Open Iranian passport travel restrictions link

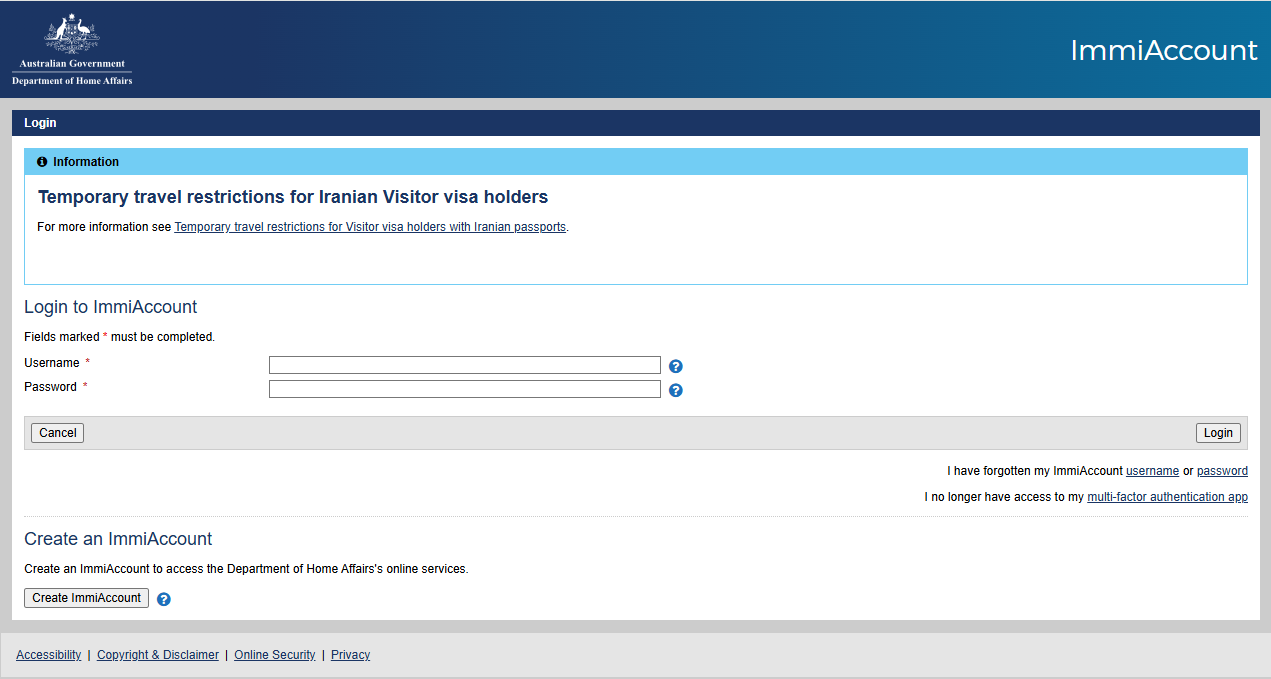point(370,227)
